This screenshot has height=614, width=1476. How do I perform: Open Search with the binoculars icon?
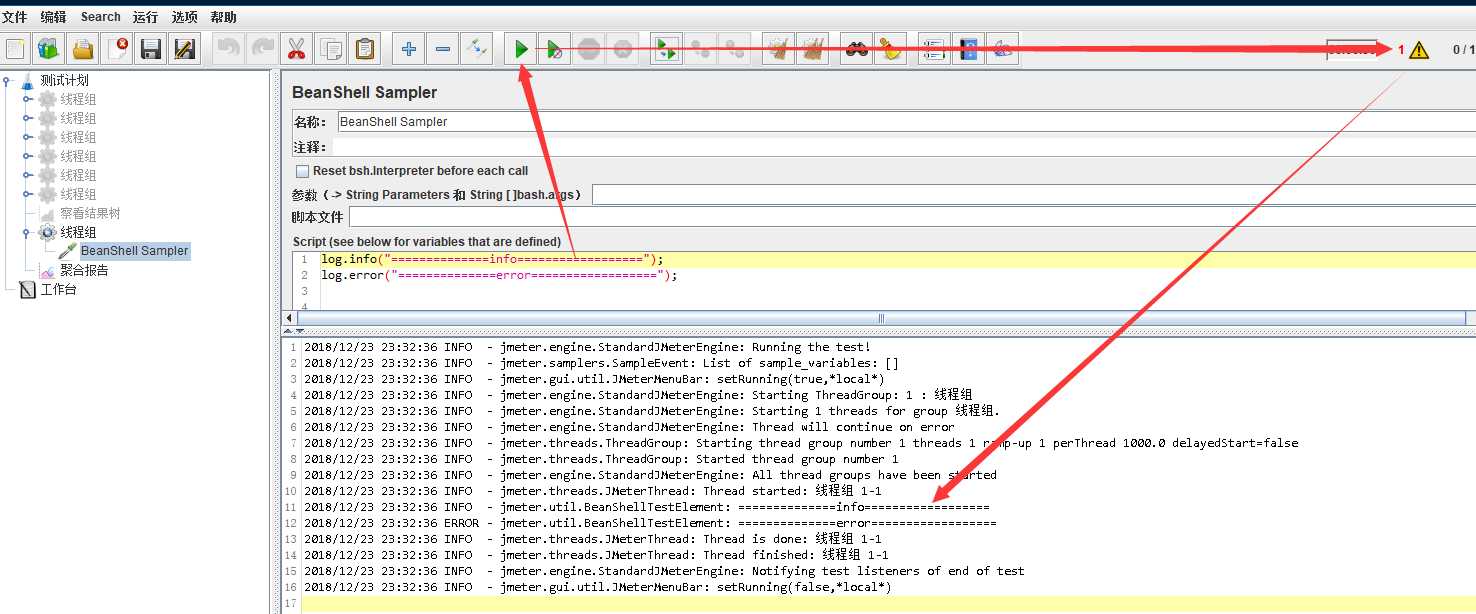[856, 49]
